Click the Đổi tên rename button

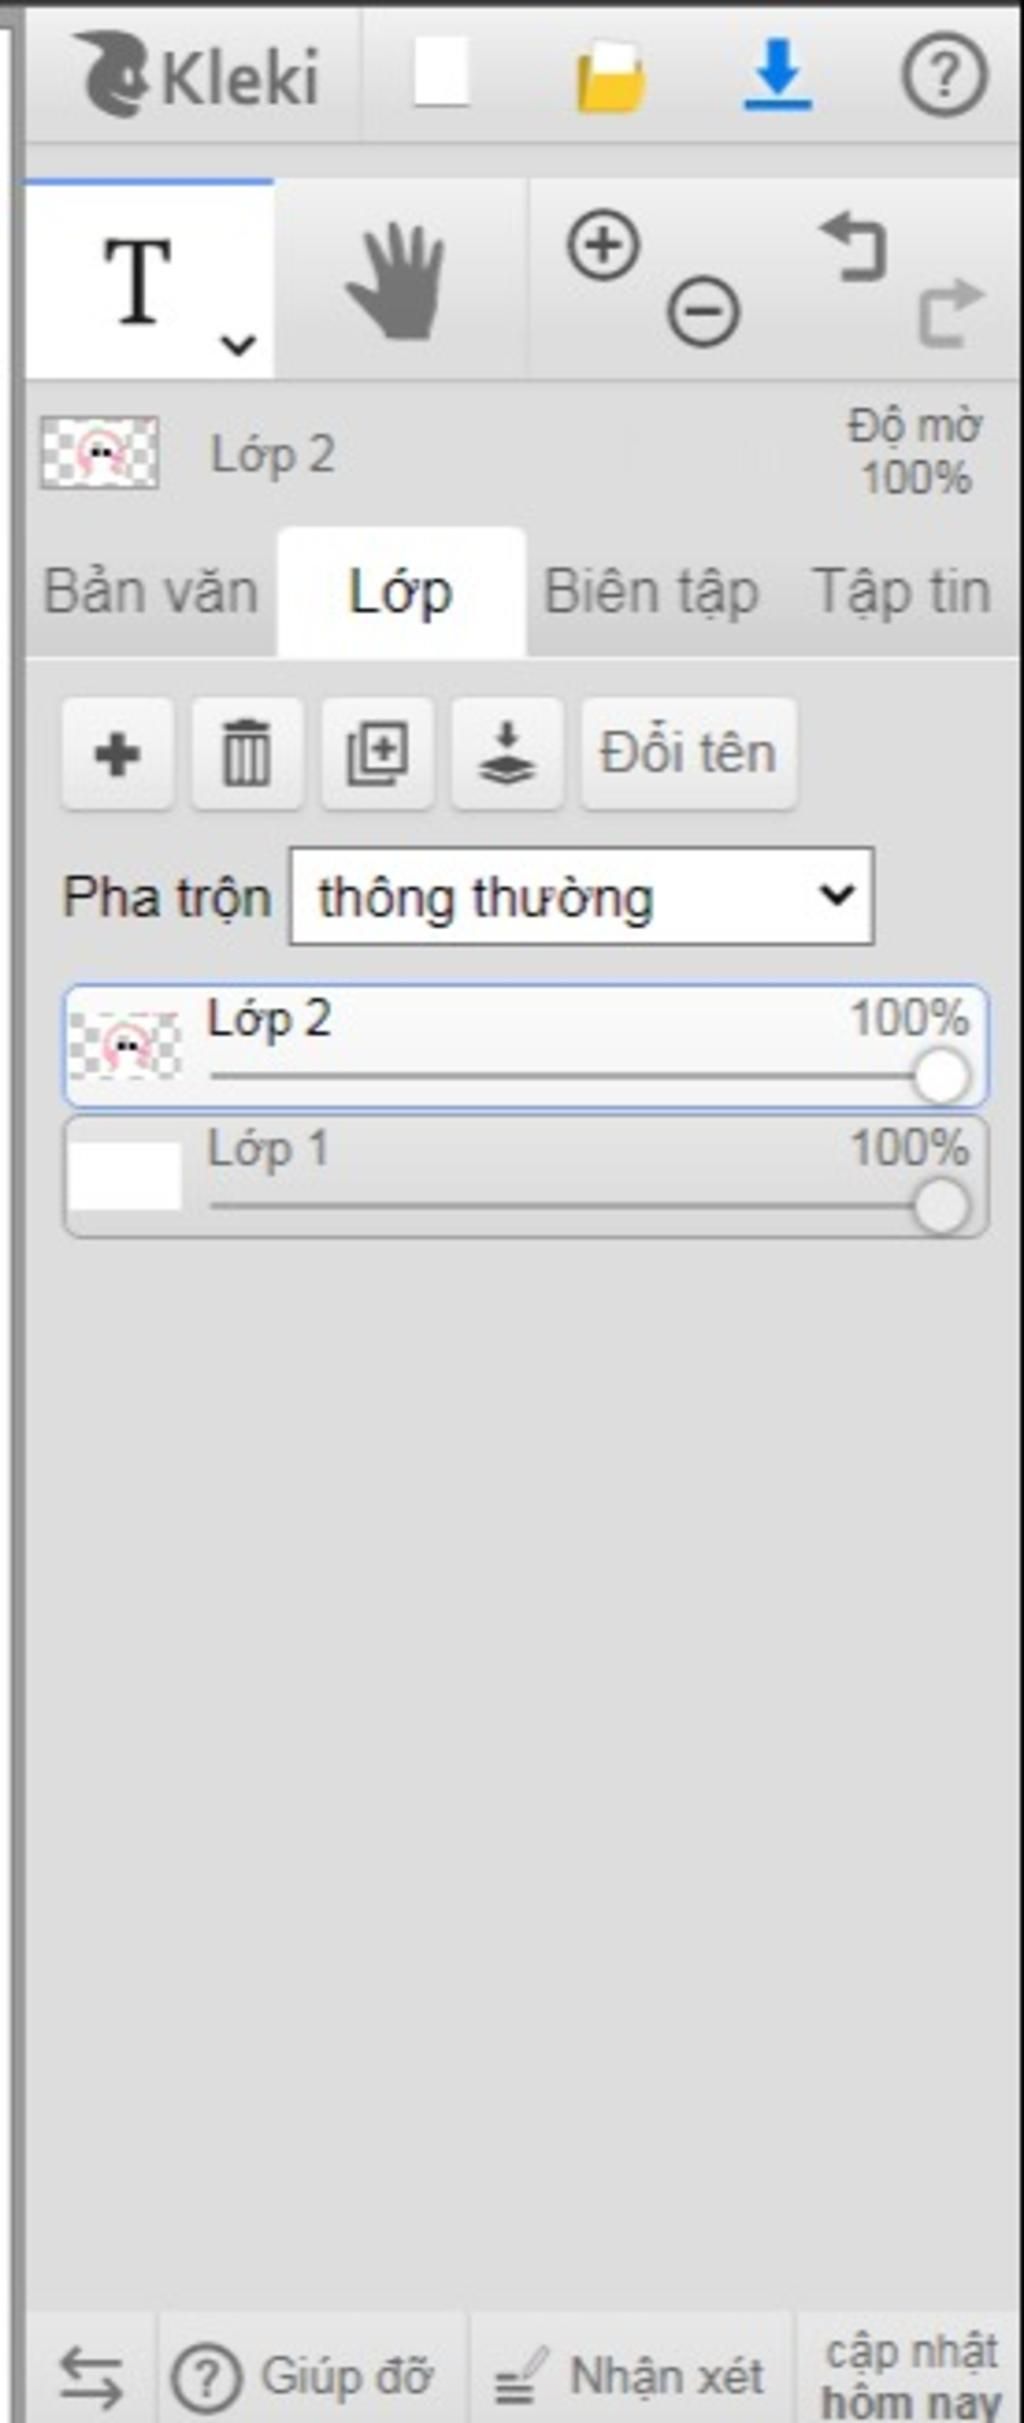(x=689, y=754)
